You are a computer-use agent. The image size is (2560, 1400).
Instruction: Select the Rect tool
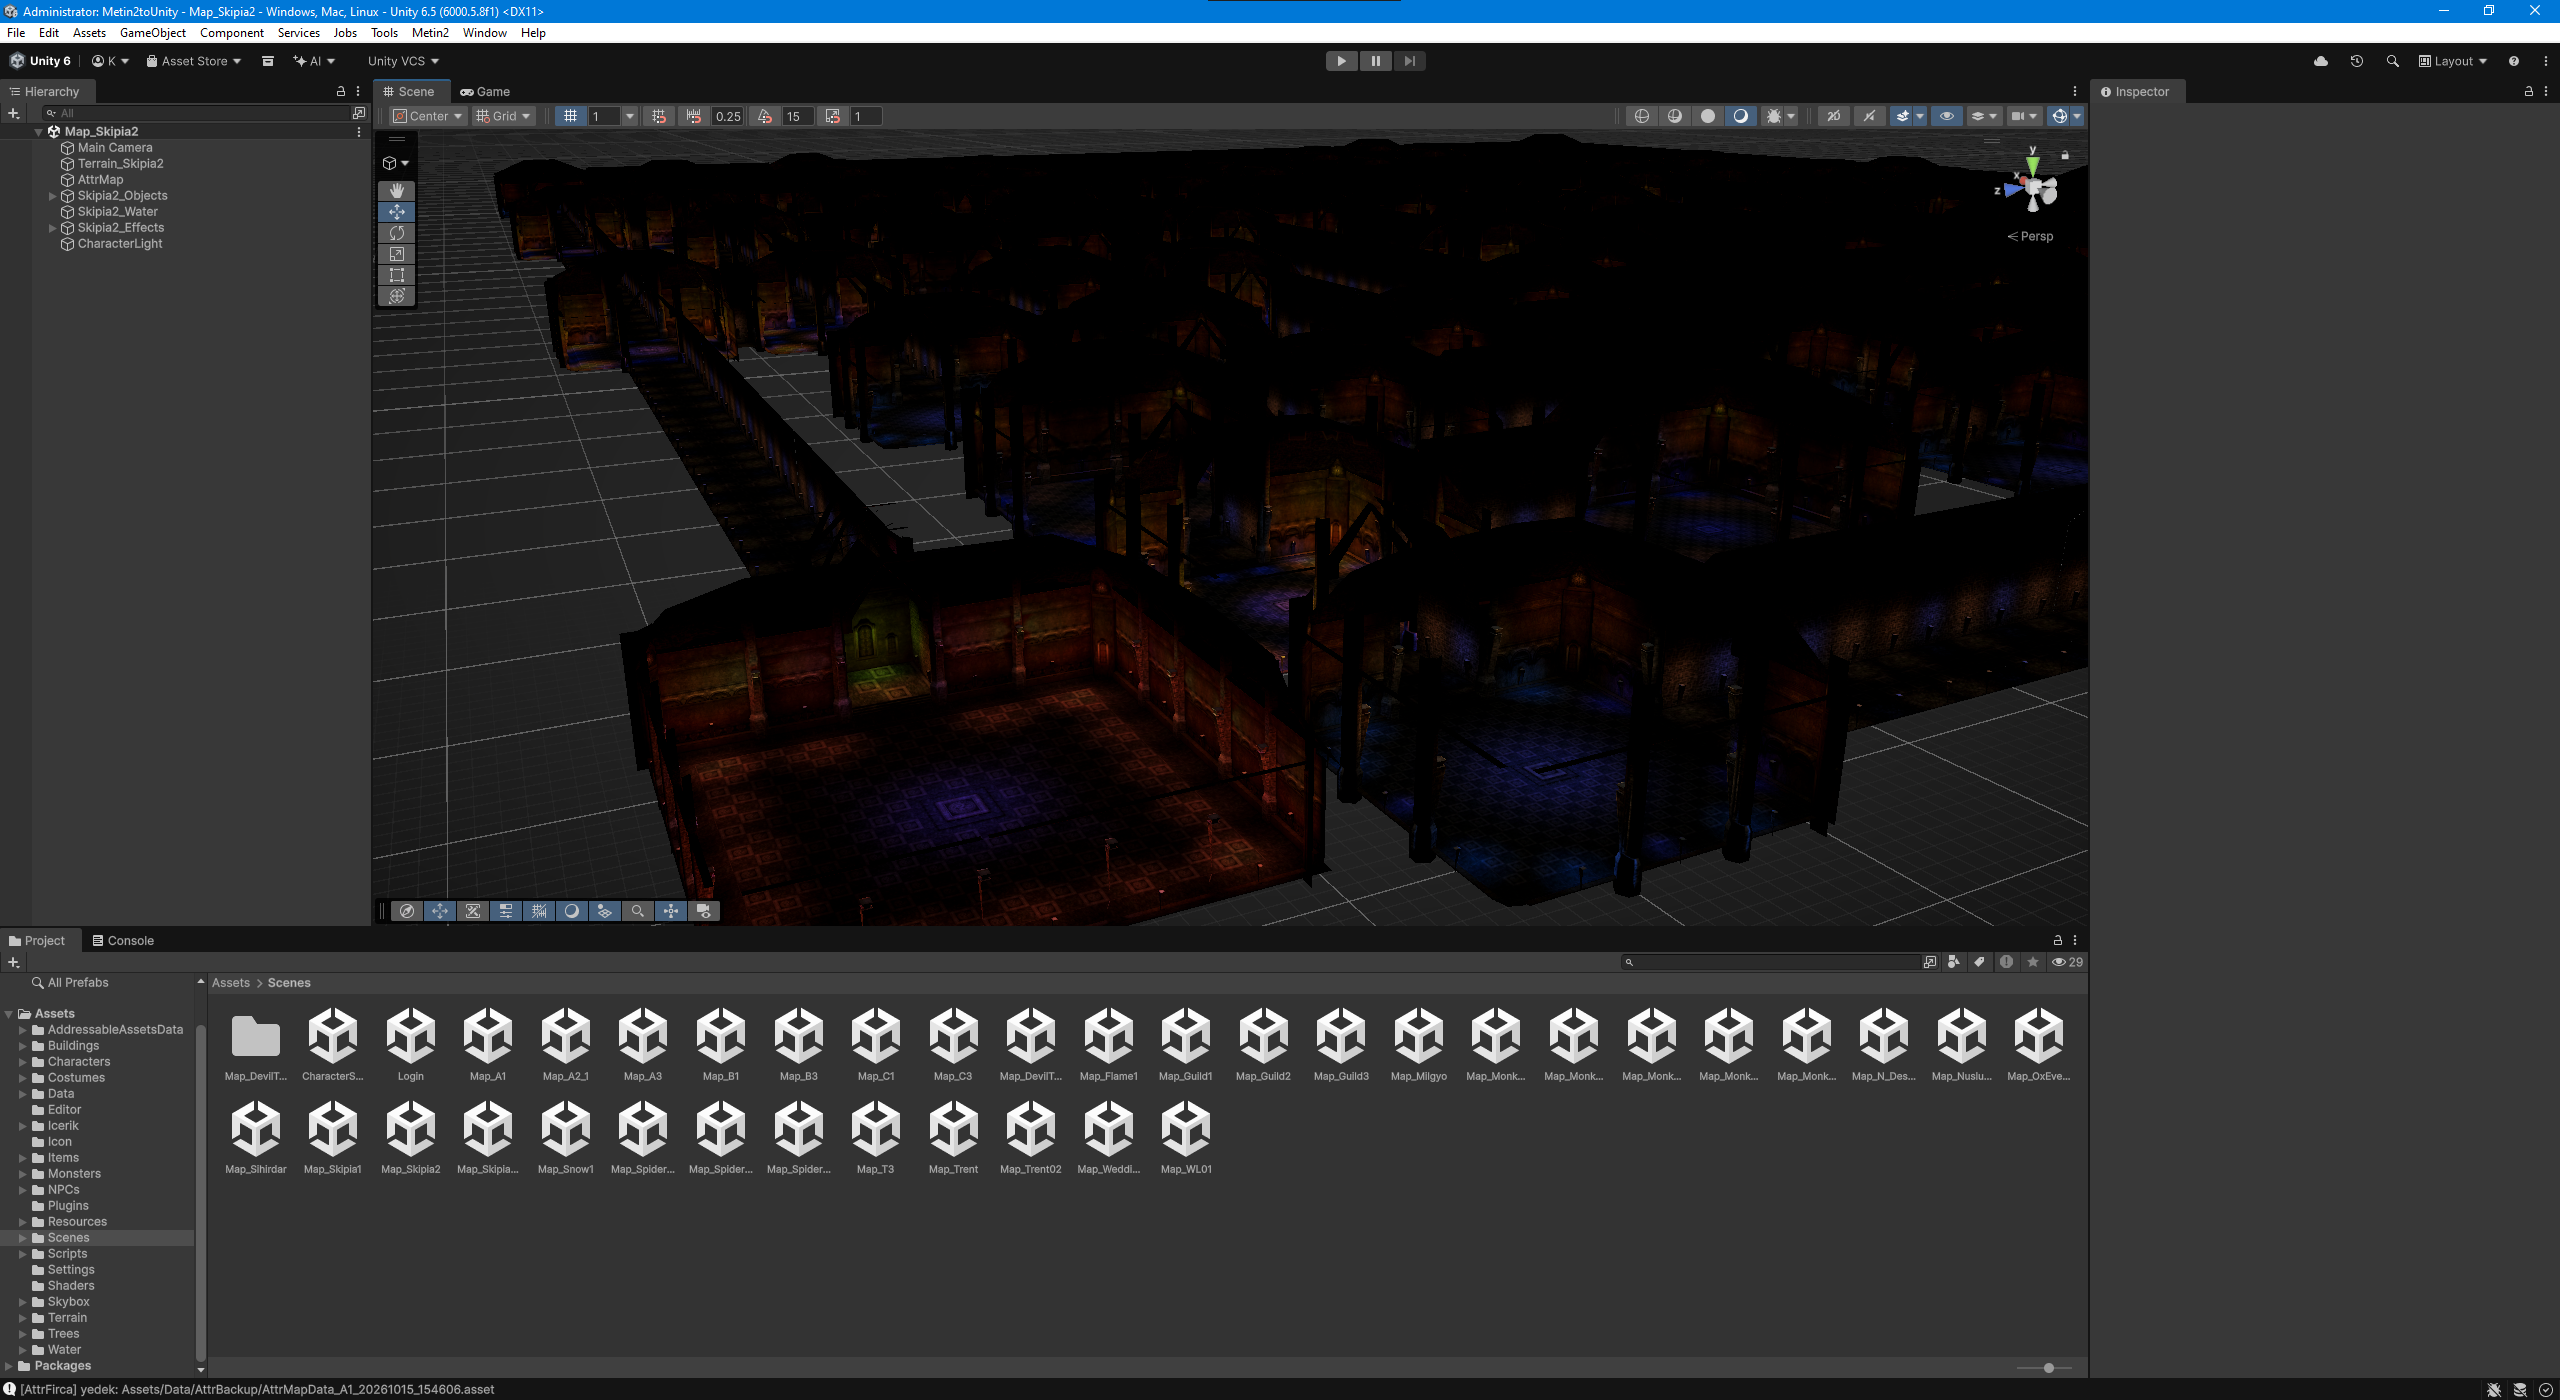(397, 274)
